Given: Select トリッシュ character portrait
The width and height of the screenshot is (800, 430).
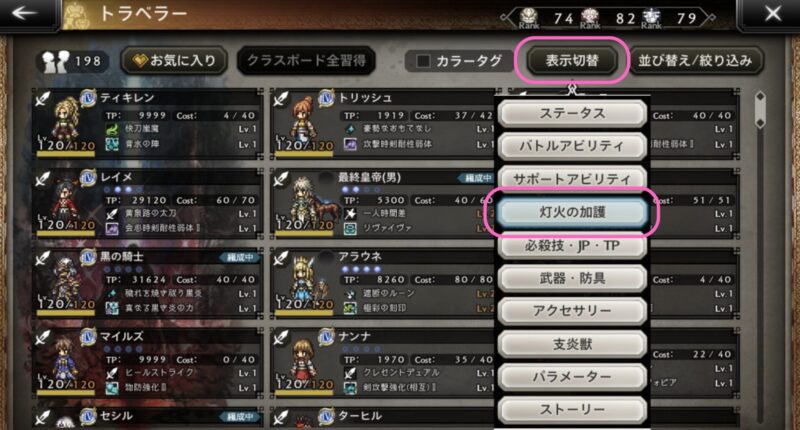Looking at the screenshot, I should 304,119.
